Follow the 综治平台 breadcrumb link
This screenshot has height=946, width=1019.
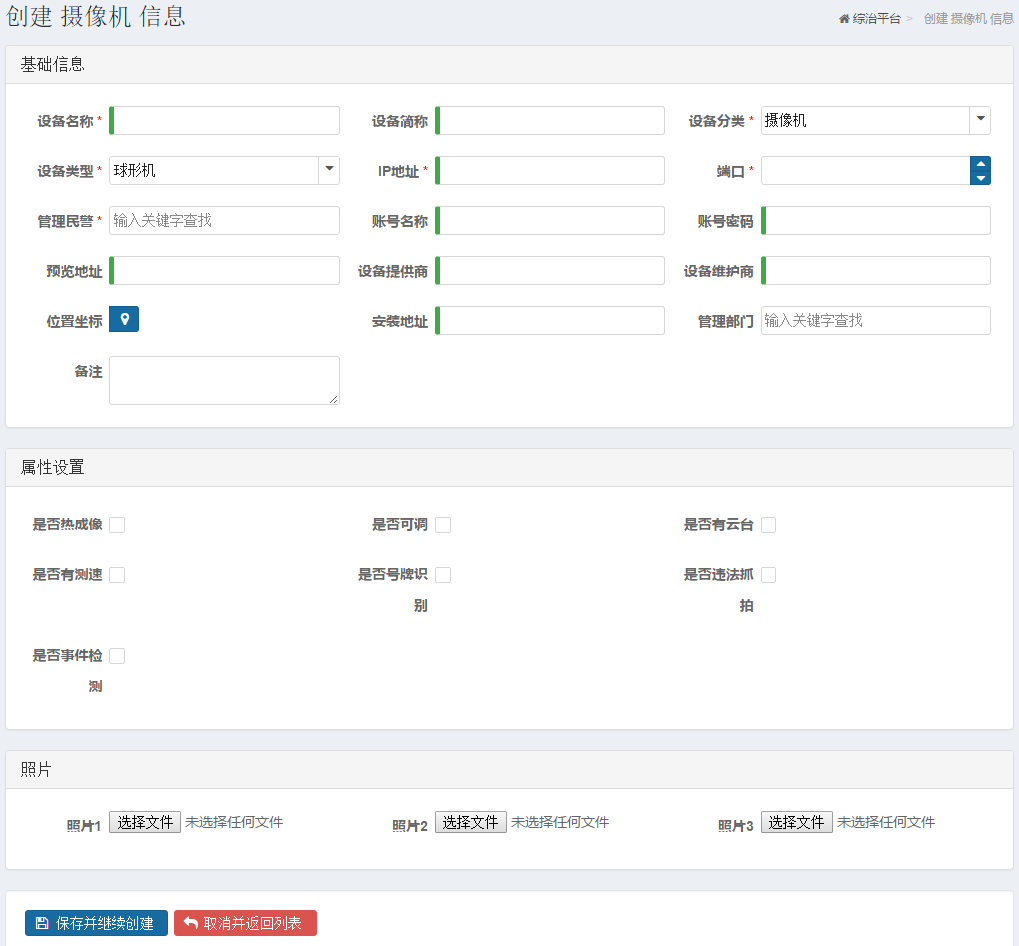[x=876, y=19]
